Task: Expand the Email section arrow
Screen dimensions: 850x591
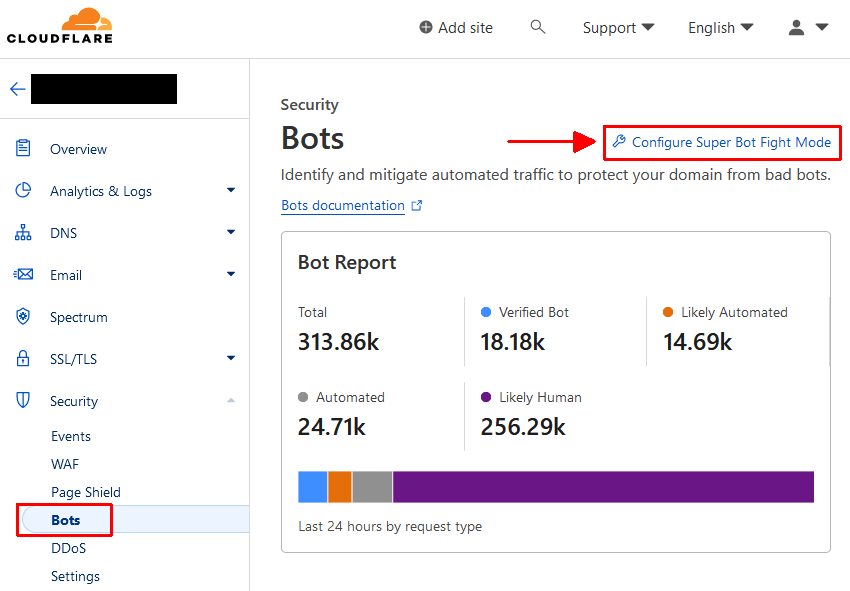Action: click(231, 274)
